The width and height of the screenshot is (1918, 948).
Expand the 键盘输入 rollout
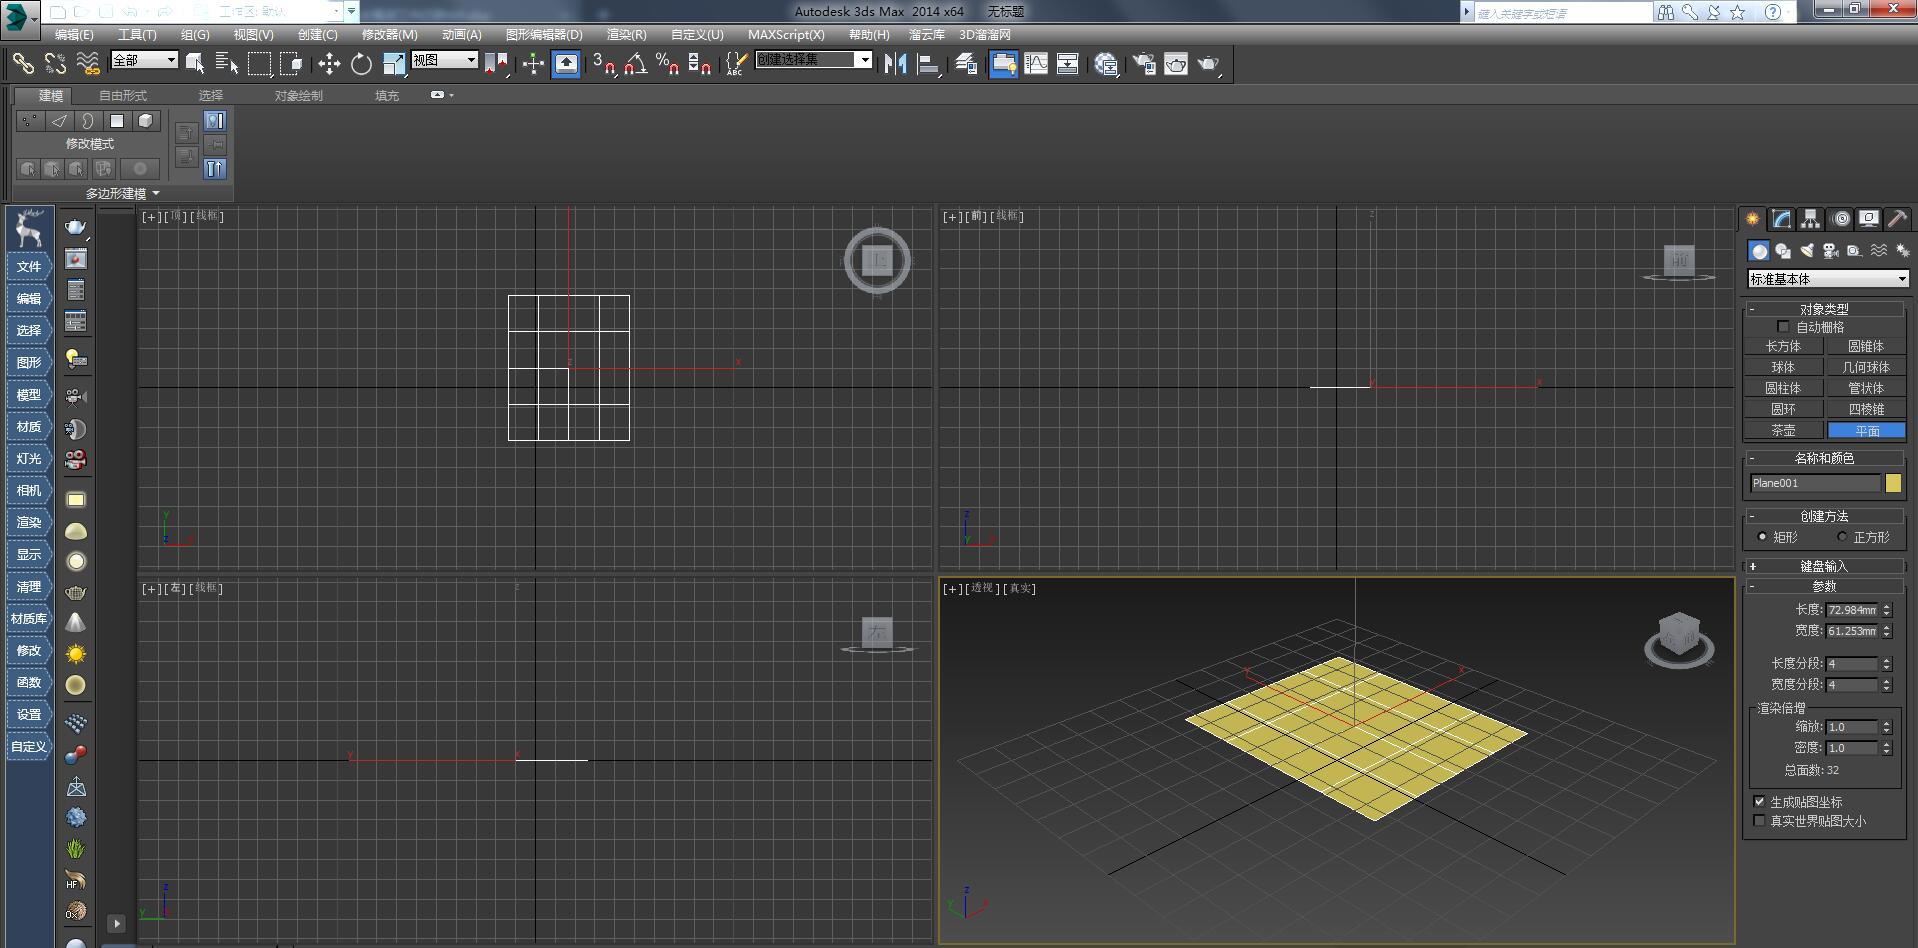click(1824, 566)
